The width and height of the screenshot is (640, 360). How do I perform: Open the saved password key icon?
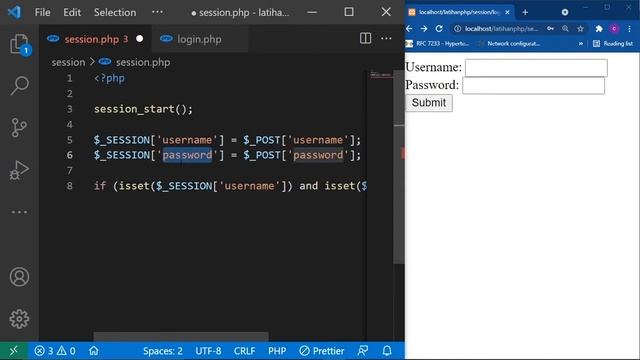tap(550, 29)
